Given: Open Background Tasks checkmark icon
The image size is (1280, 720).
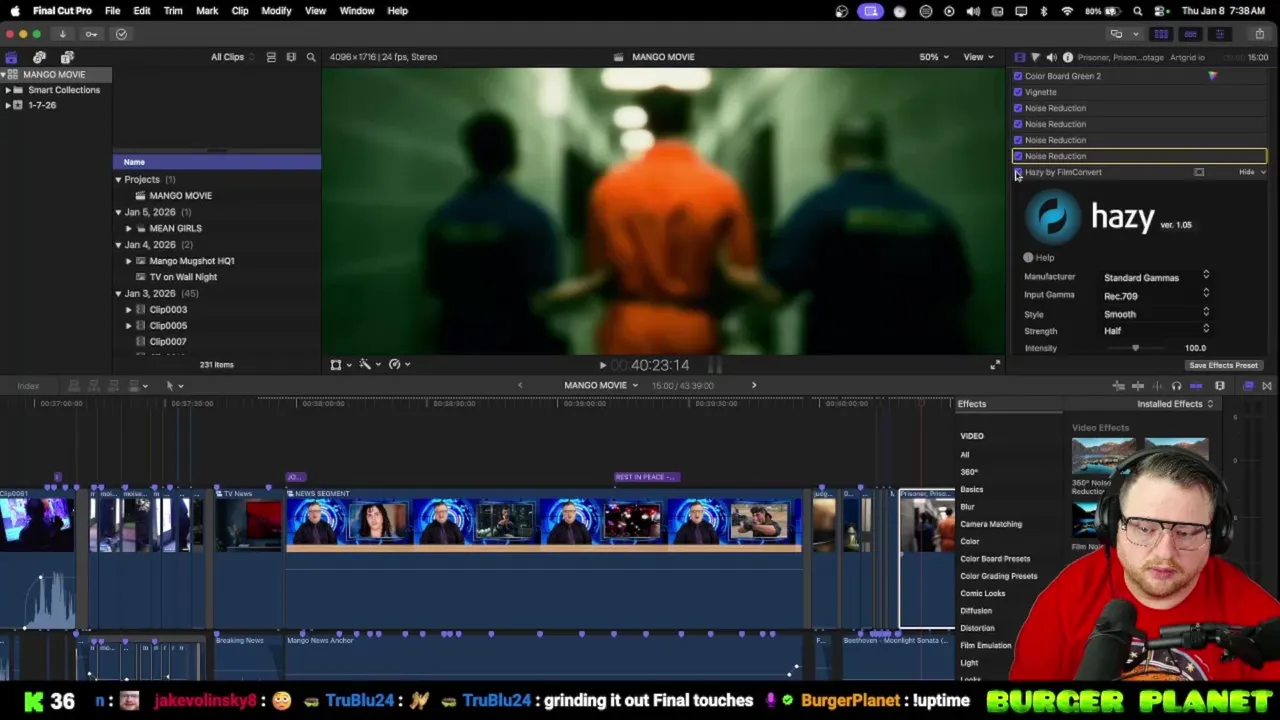Looking at the screenshot, I should click(x=121, y=34).
